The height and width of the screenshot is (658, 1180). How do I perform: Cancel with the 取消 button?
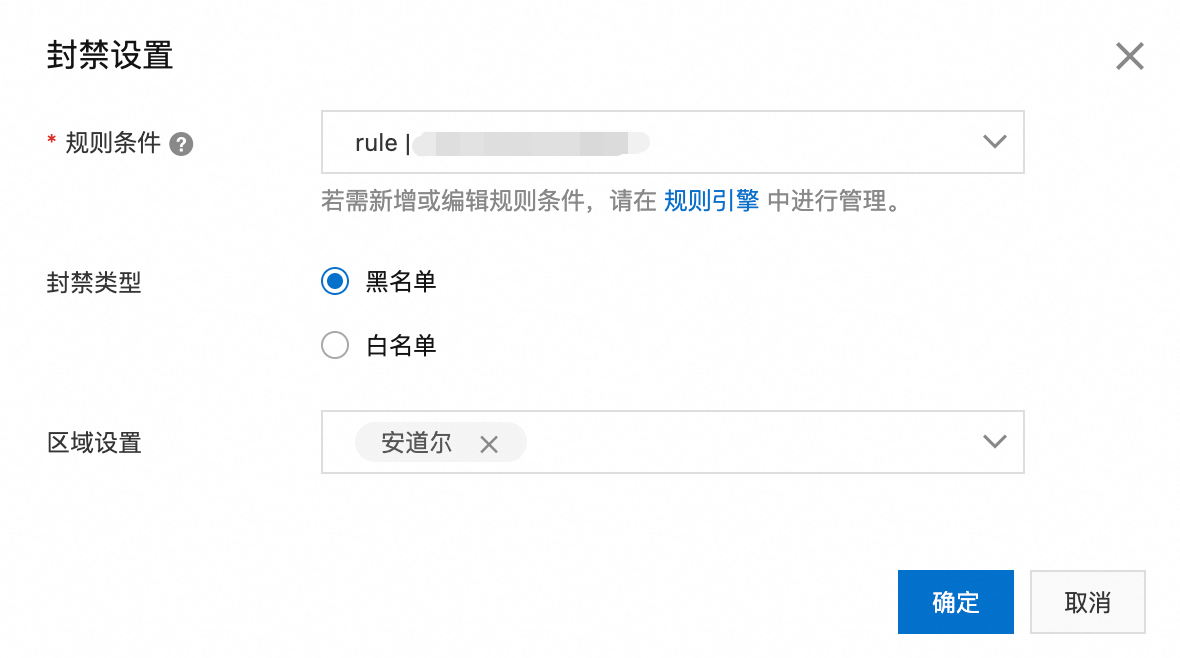point(1087,602)
